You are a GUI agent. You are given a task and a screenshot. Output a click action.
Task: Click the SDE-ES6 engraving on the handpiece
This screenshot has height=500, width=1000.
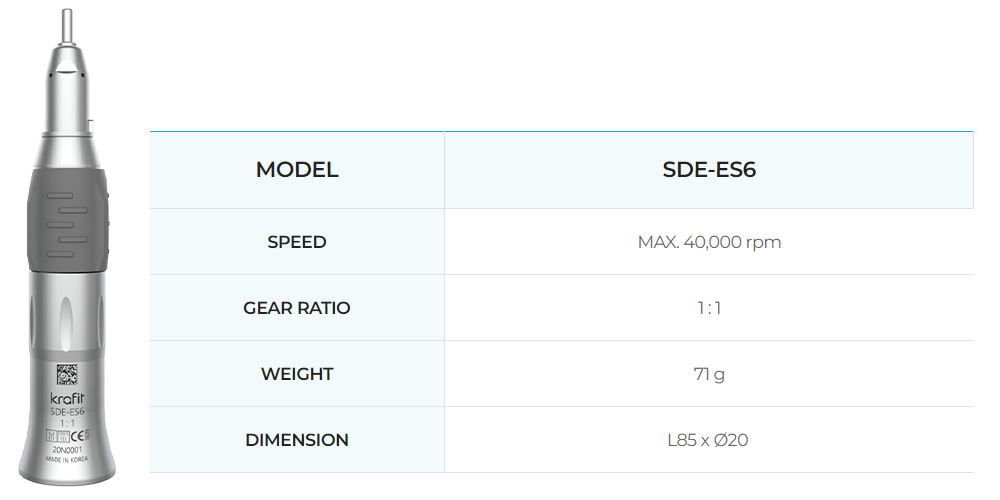point(67,412)
